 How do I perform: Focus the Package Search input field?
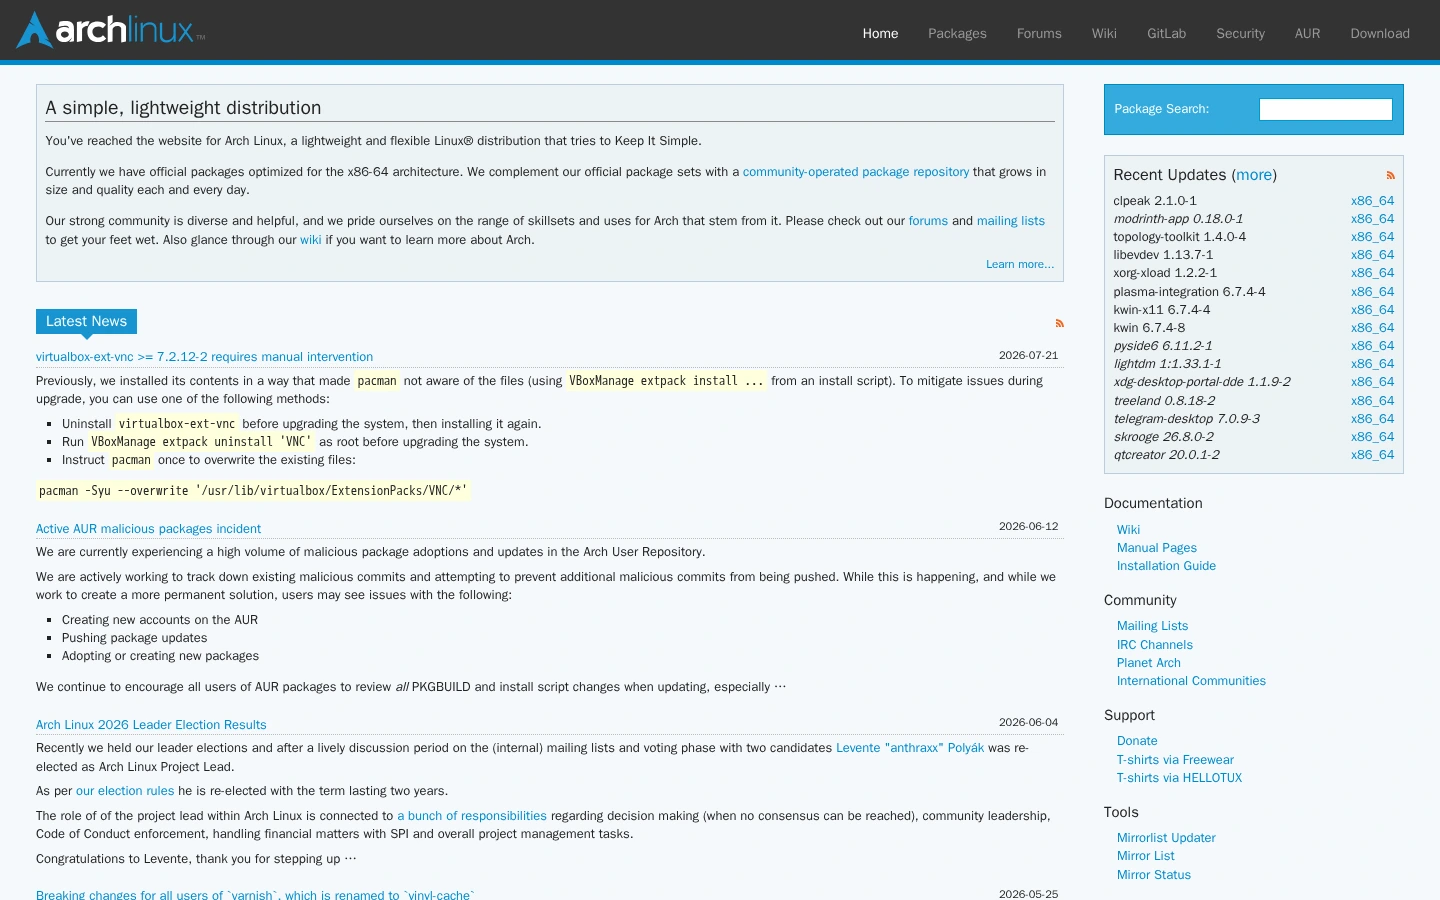[x=1325, y=109]
